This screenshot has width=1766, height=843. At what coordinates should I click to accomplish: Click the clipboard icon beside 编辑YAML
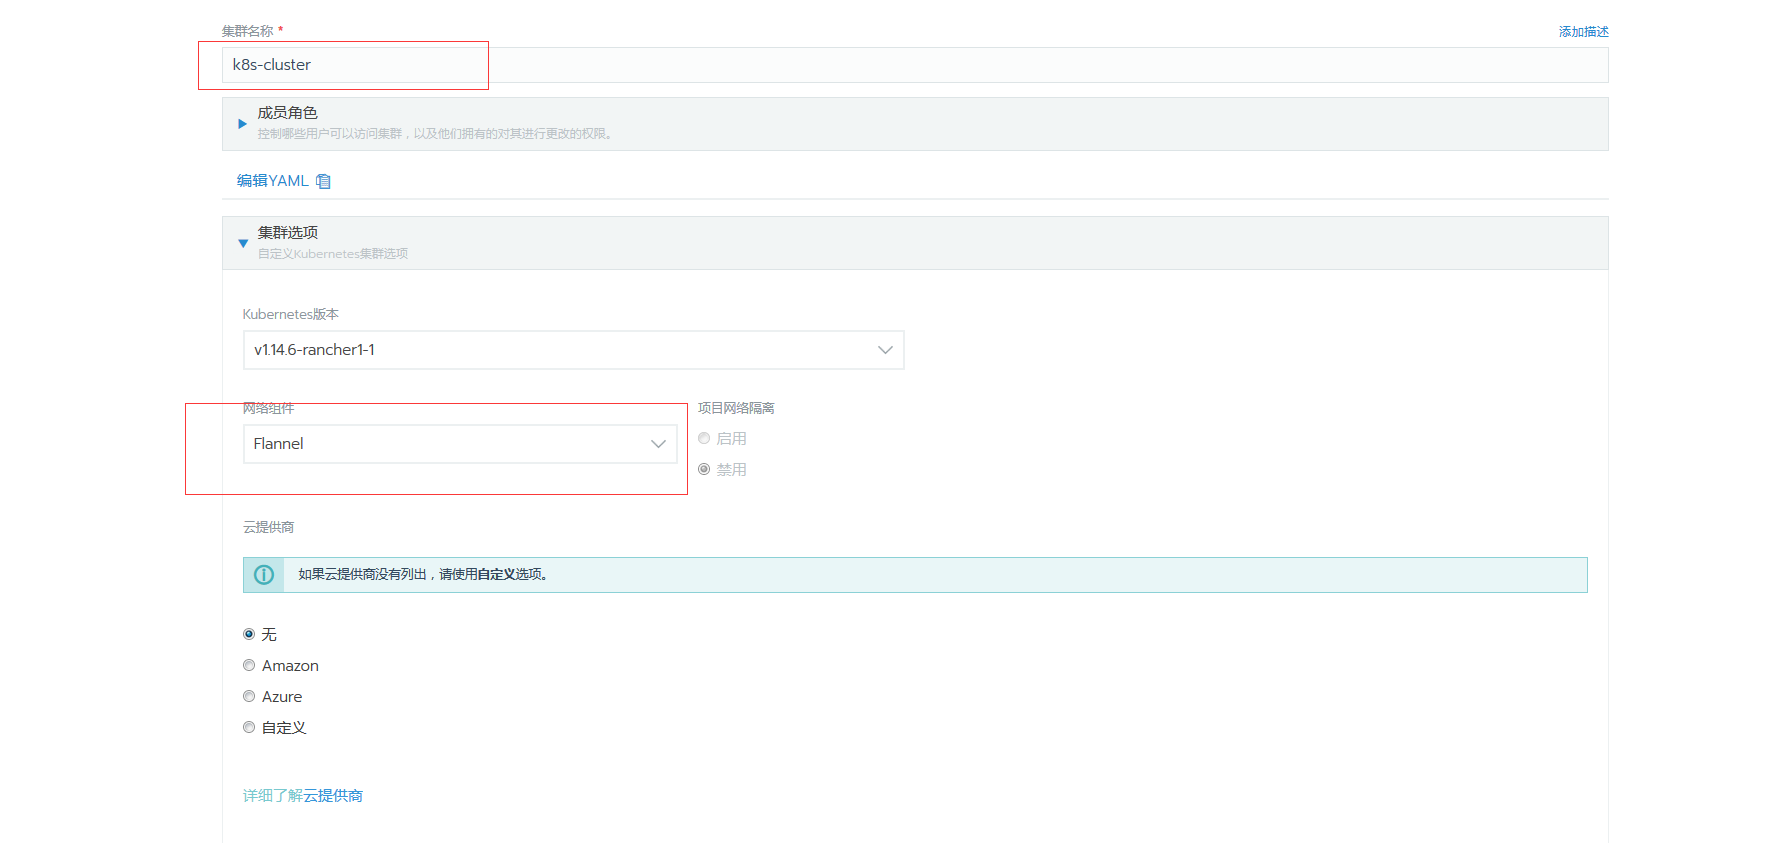tap(323, 181)
